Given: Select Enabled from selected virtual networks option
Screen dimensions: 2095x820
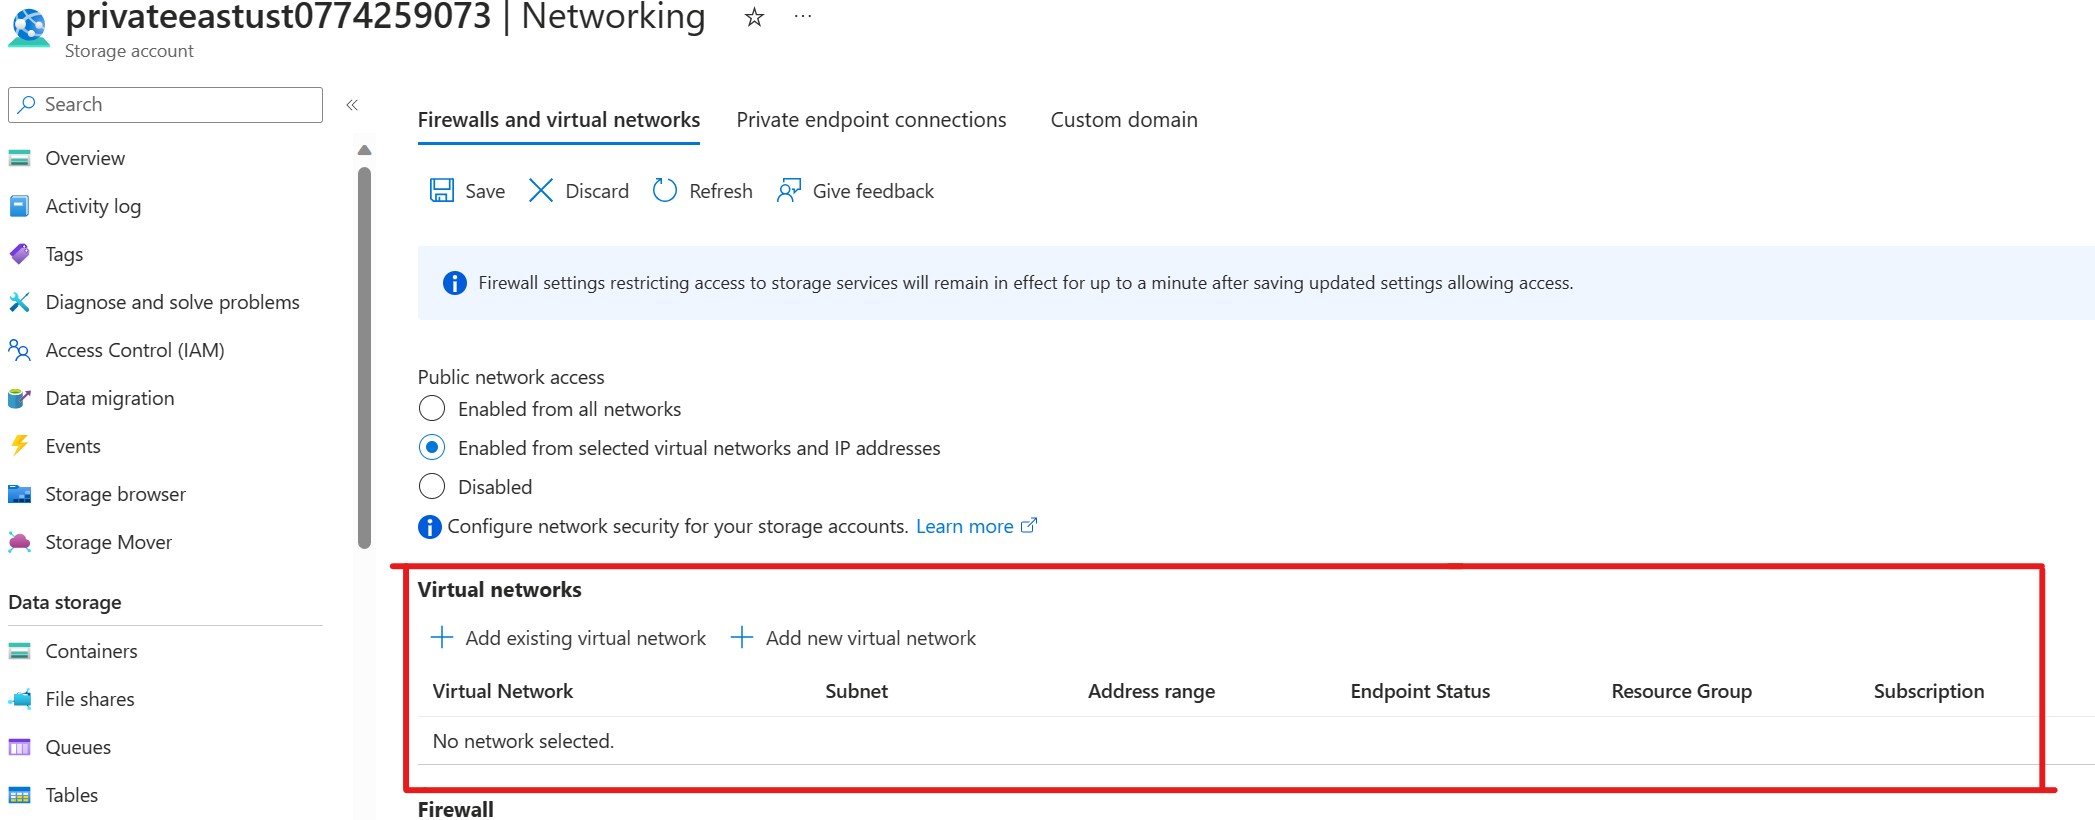Looking at the screenshot, I should (432, 448).
